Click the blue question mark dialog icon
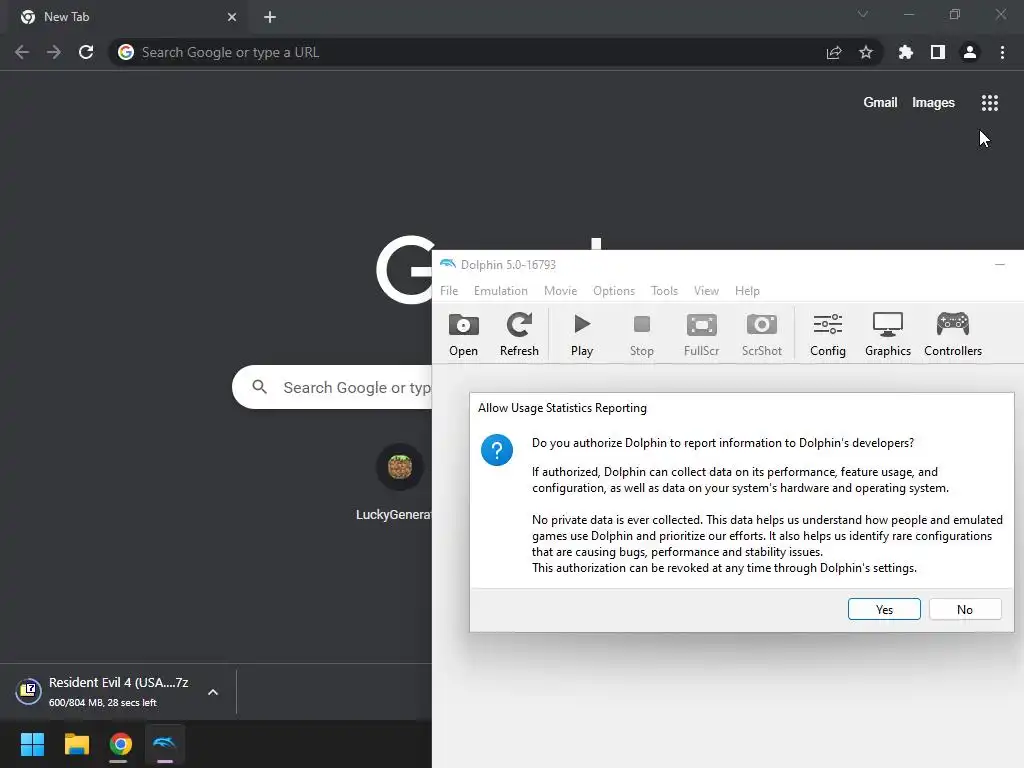This screenshot has width=1024, height=768. [x=496, y=450]
